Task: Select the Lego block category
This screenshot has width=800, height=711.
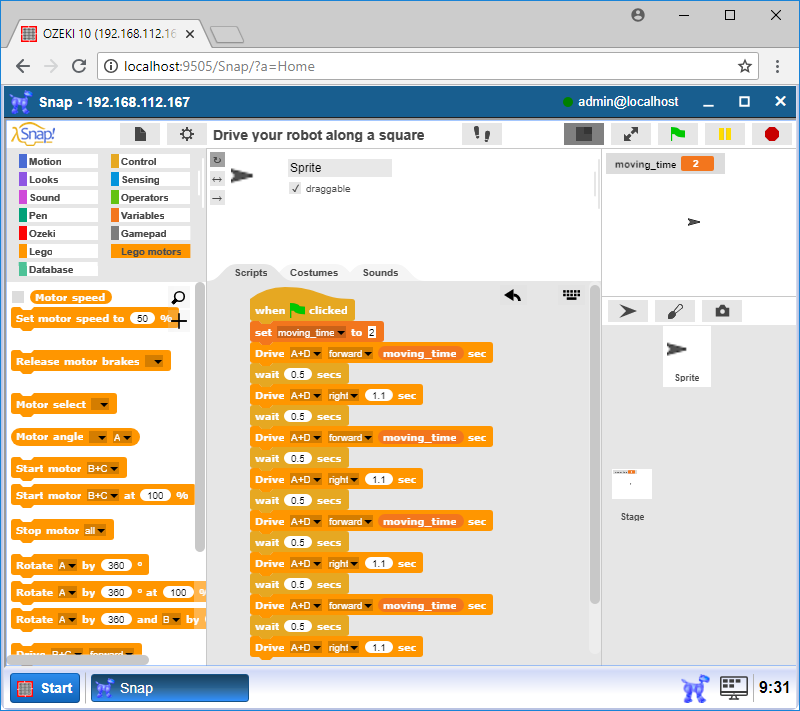Action: pos(58,251)
